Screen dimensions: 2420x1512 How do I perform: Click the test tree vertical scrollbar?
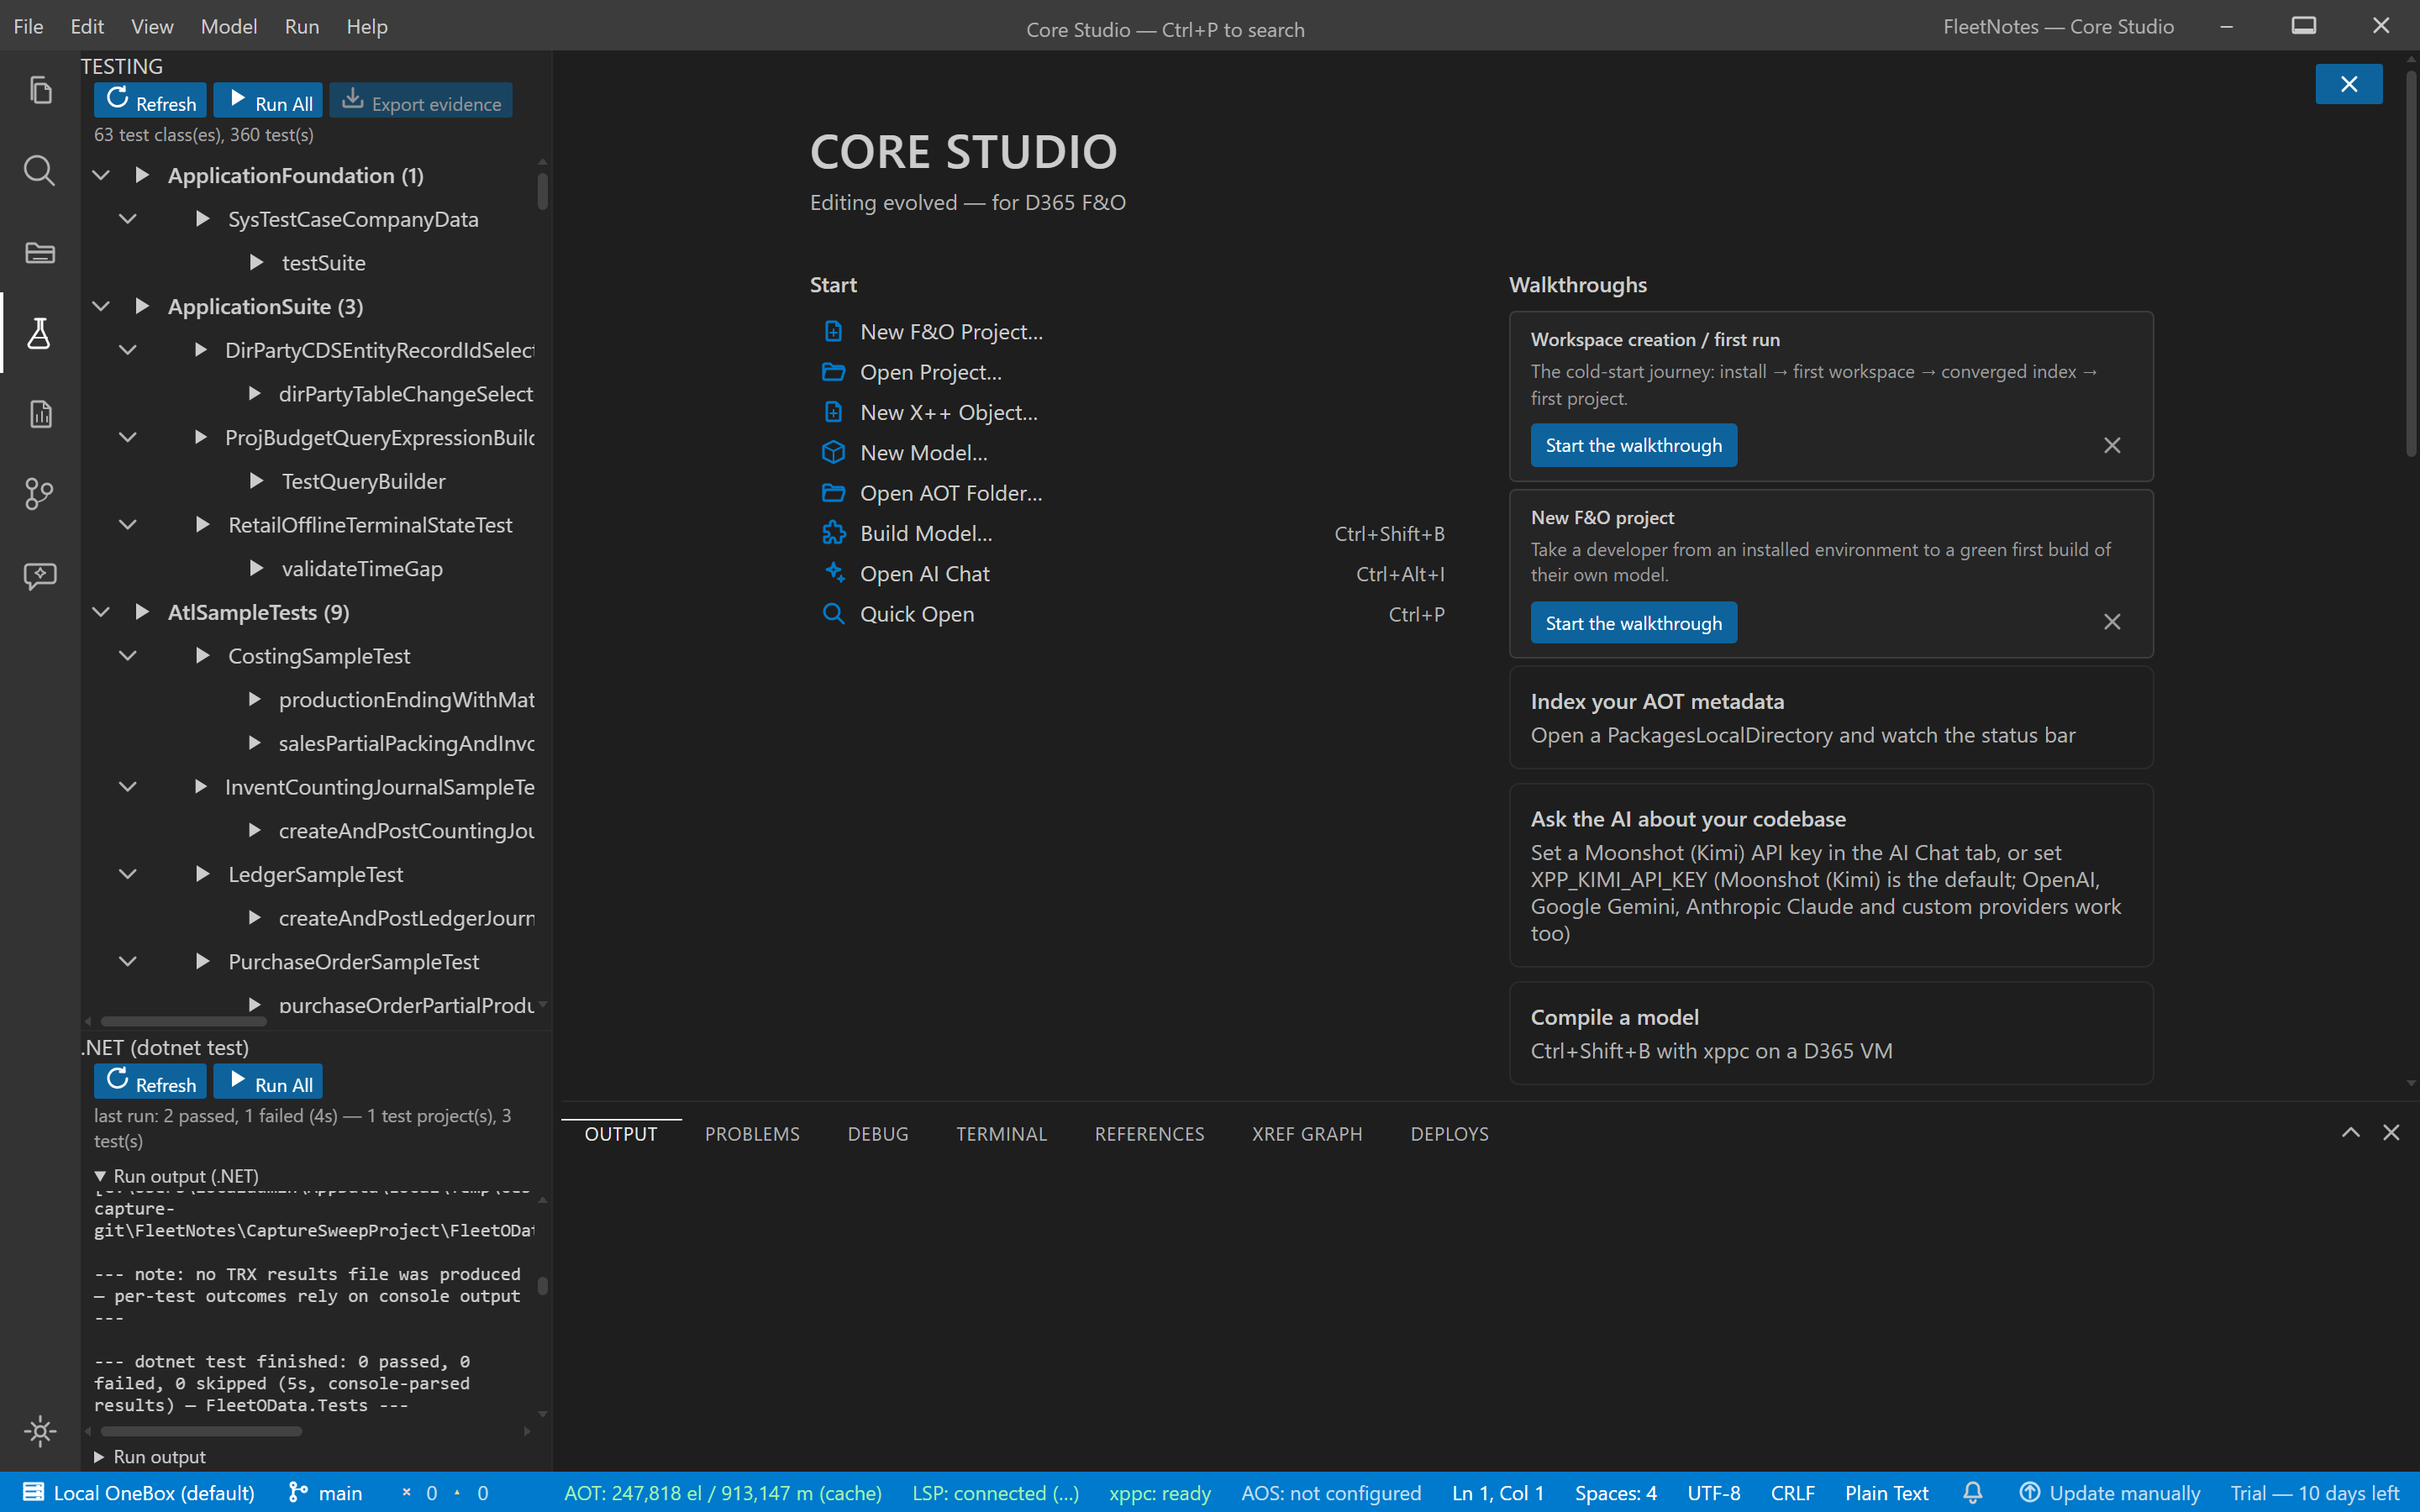click(x=543, y=191)
